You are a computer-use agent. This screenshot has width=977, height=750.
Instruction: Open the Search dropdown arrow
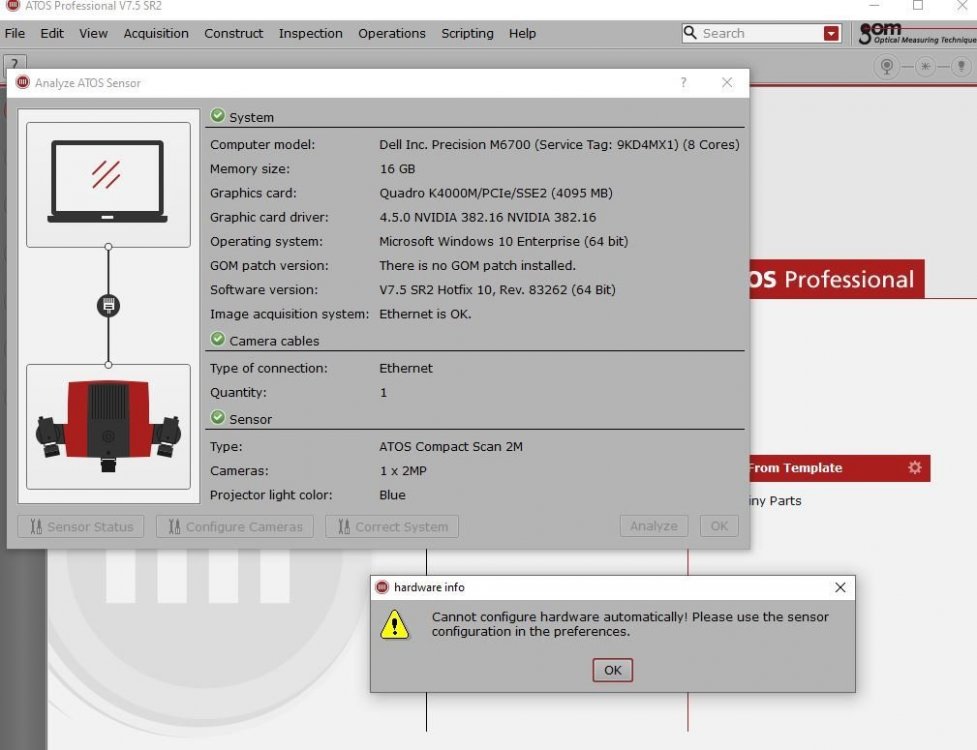tap(830, 33)
